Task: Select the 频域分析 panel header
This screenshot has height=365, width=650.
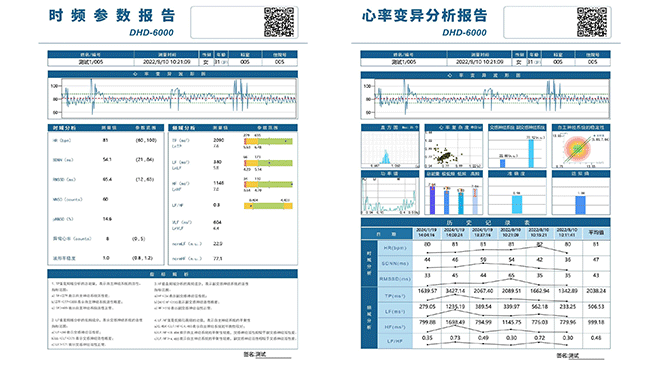Action: [x=233, y=128]
